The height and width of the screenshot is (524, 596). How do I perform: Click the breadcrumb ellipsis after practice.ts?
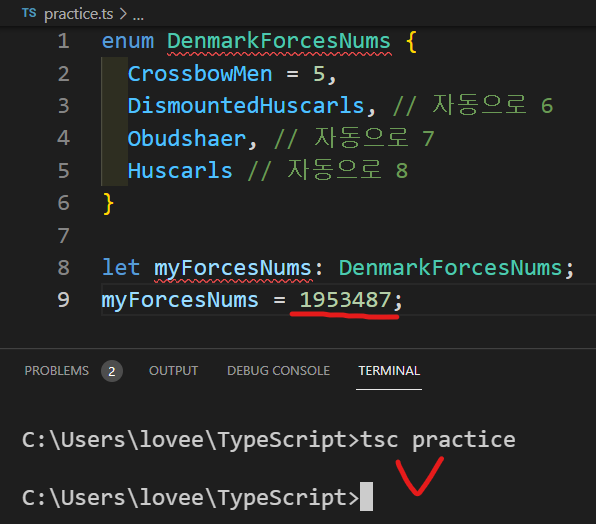click(138, 16)
